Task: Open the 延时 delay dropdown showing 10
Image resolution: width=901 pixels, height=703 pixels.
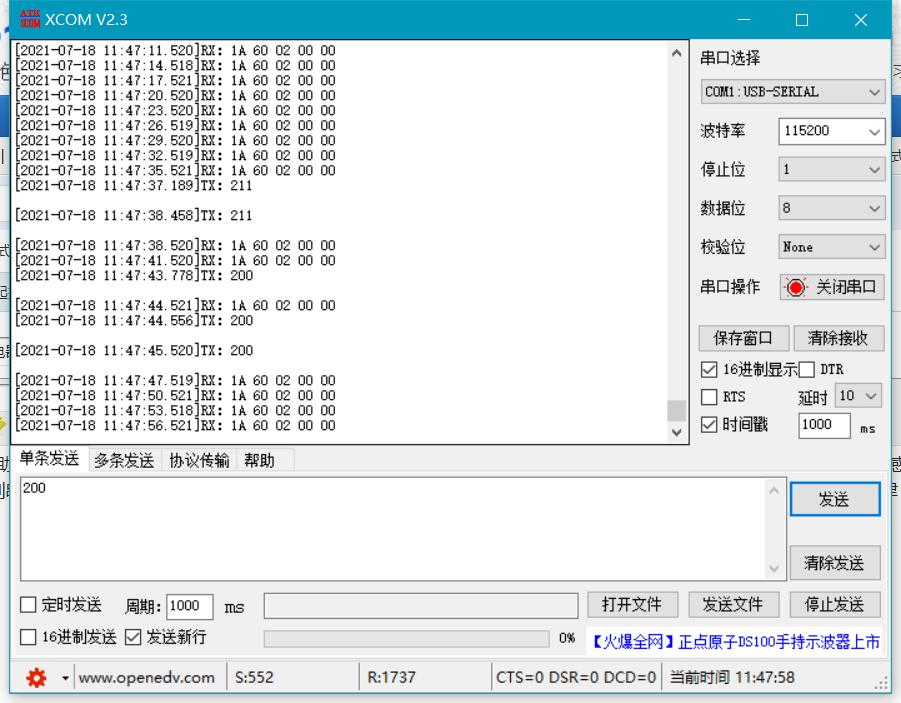Action: [858, 396]
